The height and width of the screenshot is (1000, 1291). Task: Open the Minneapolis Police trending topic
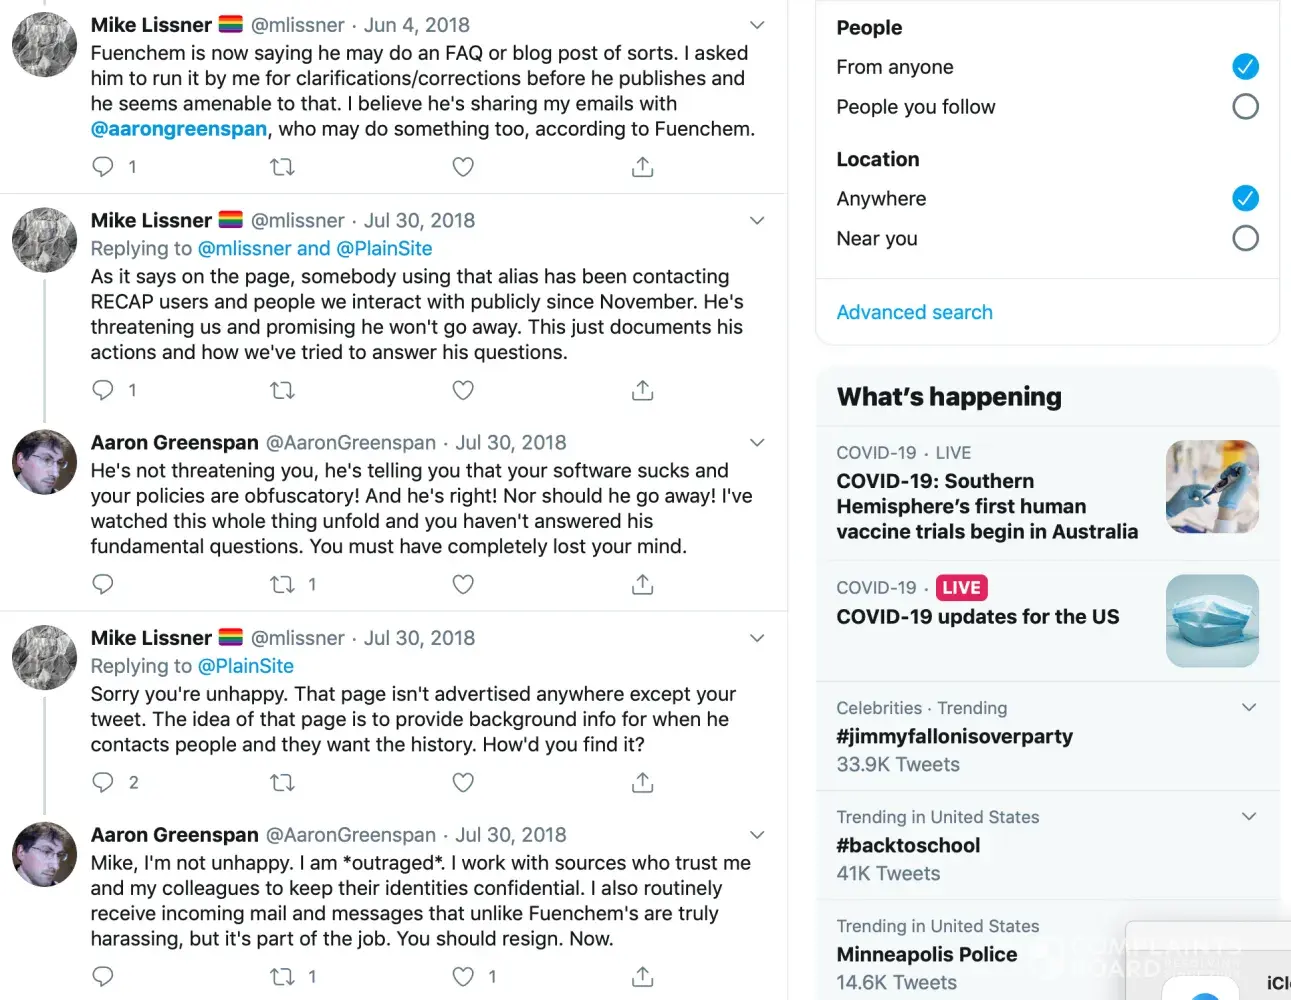pos(927,955)
